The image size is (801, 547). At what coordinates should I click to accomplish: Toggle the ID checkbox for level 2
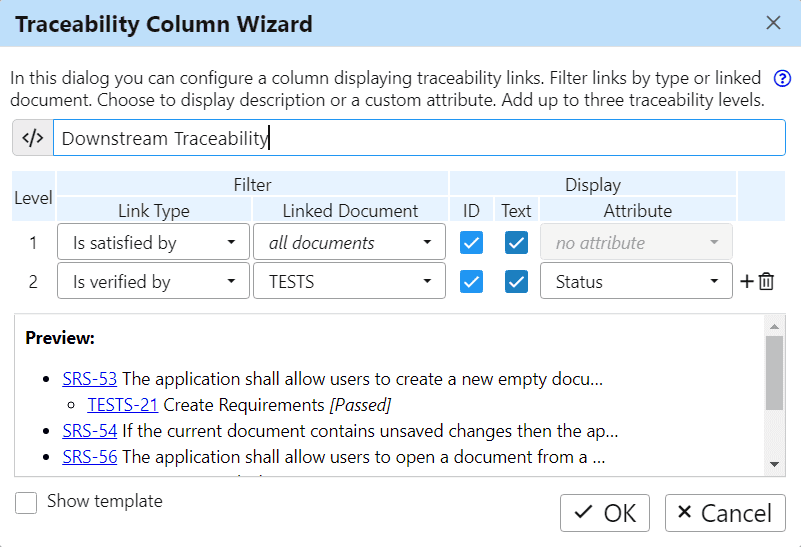coord(472,282)
